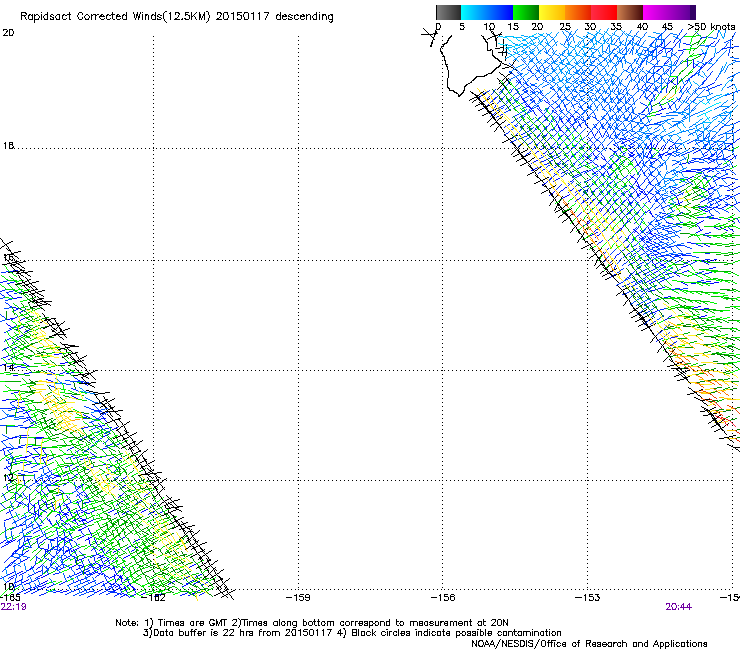Select the orange 25-30 knots legend swatch

(578, 12)
